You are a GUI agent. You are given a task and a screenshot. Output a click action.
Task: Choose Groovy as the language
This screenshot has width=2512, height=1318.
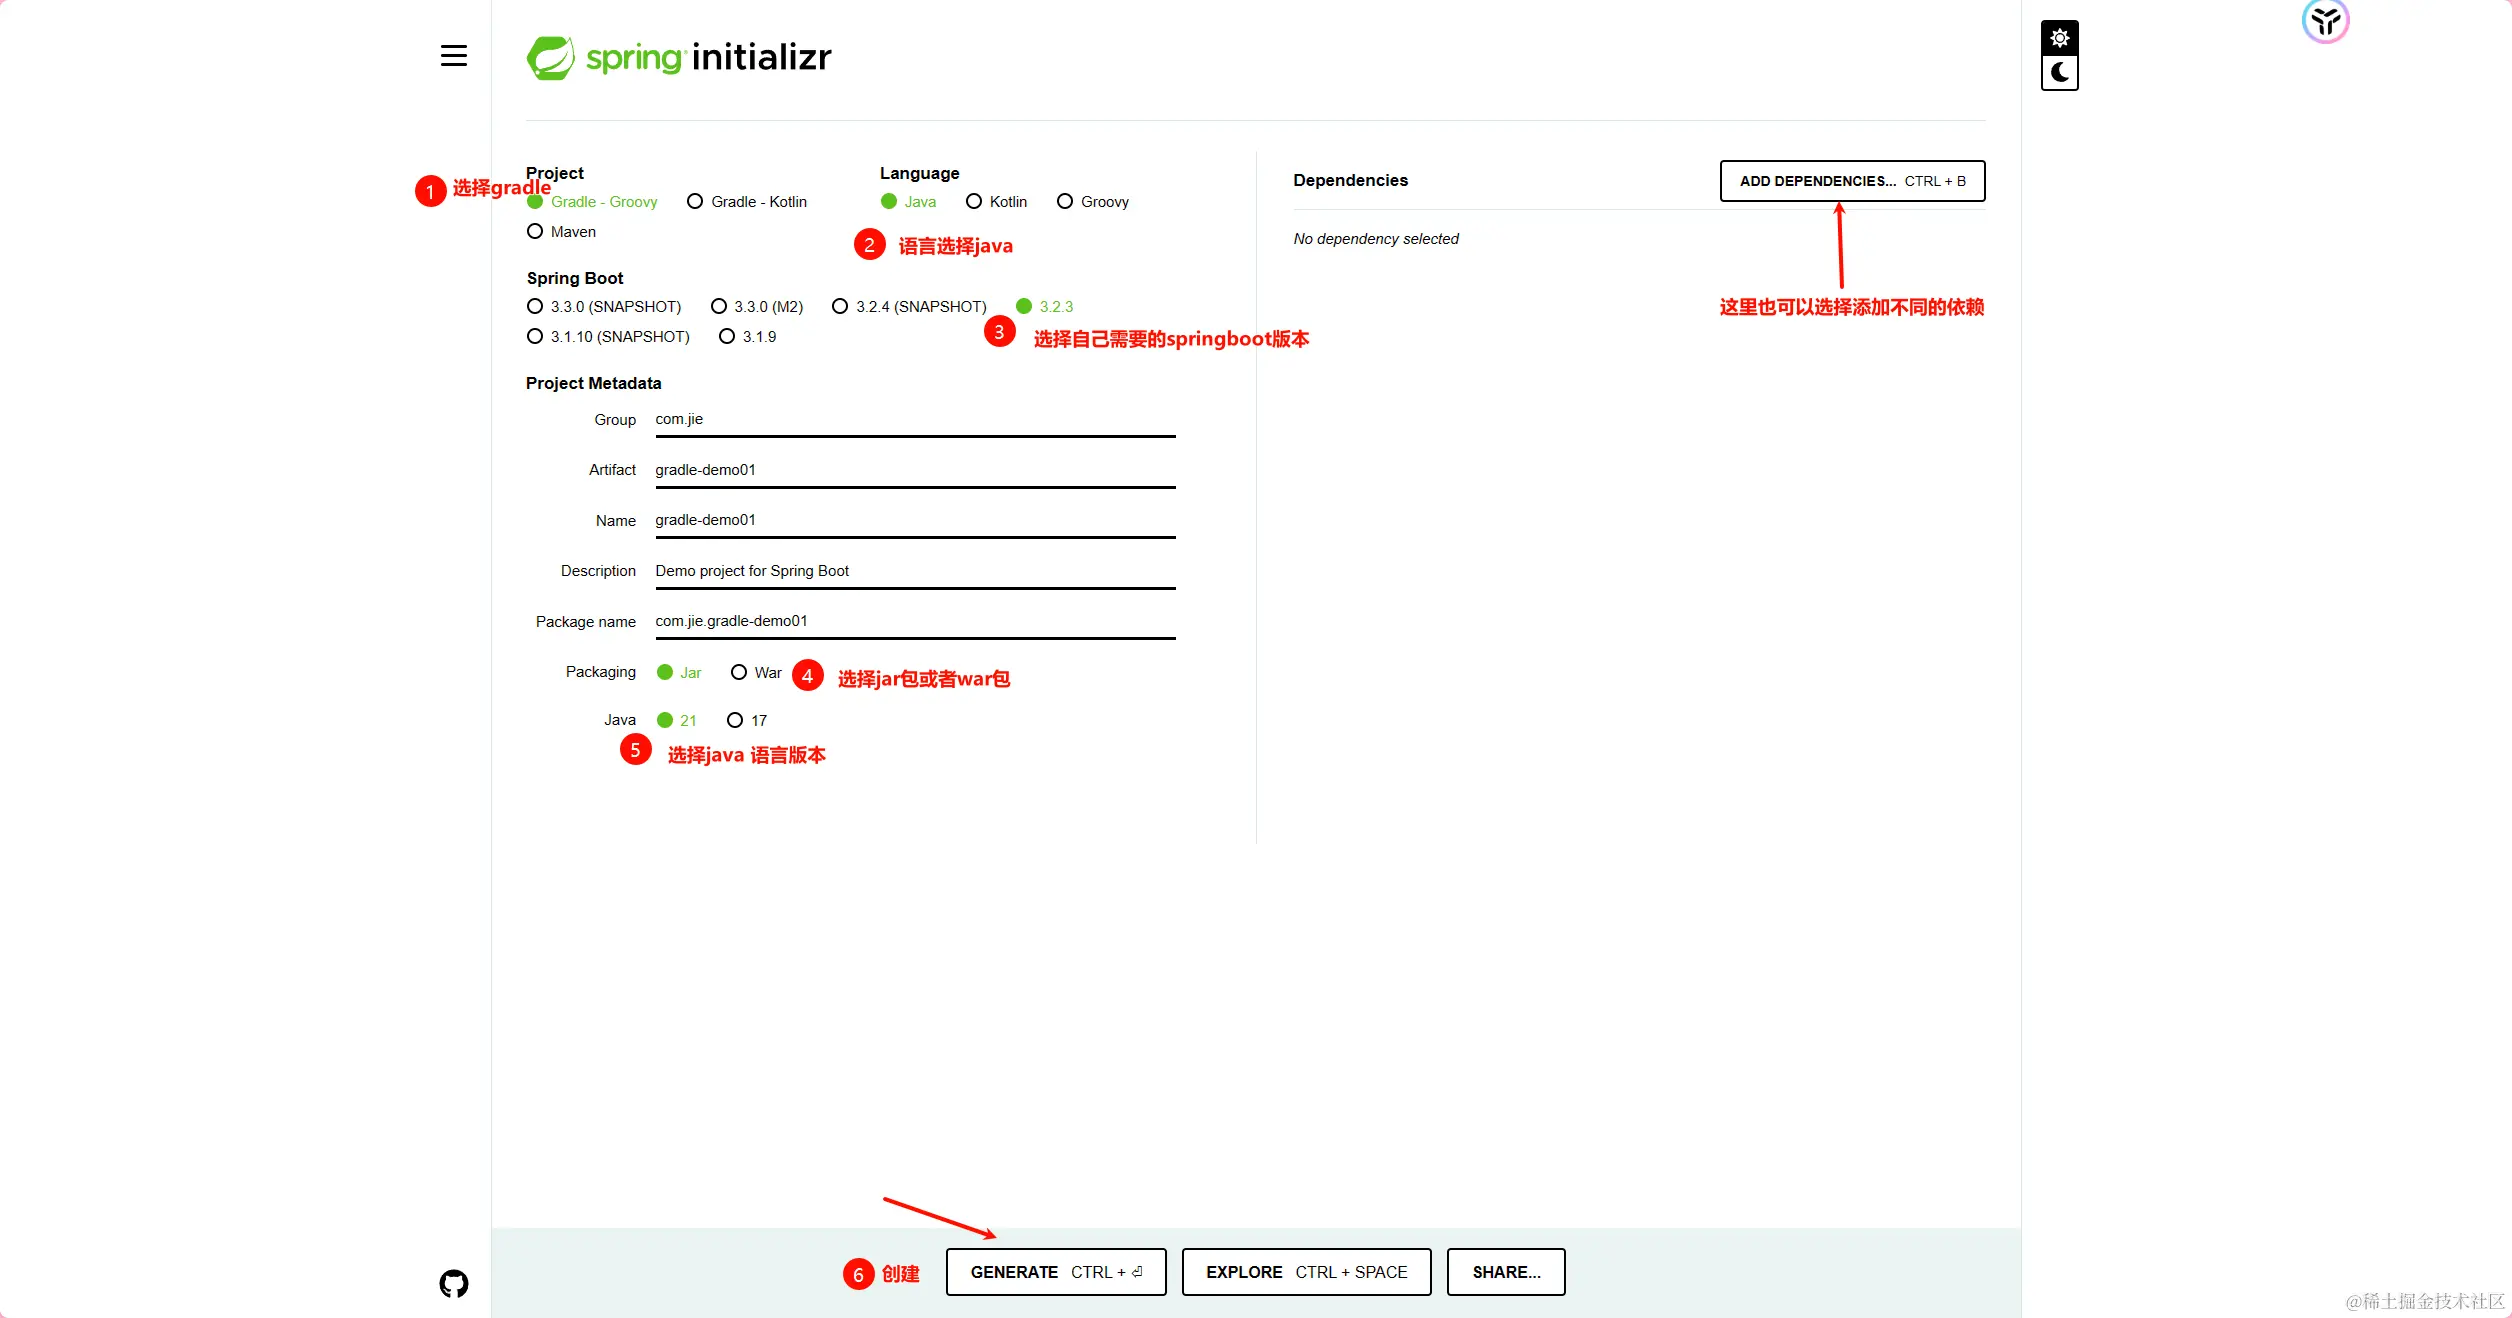pos(1092,202)
